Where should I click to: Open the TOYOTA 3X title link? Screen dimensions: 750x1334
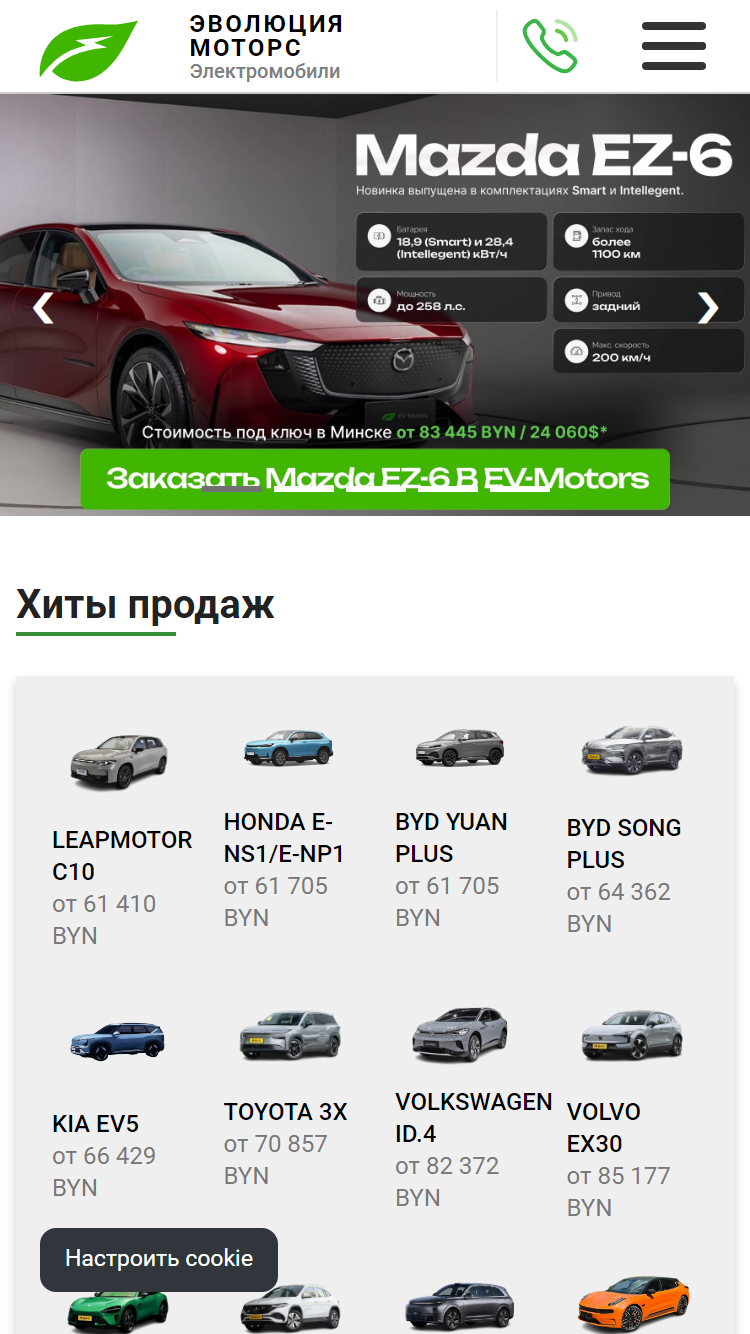pyautogui.click(x=286, y=1112)
